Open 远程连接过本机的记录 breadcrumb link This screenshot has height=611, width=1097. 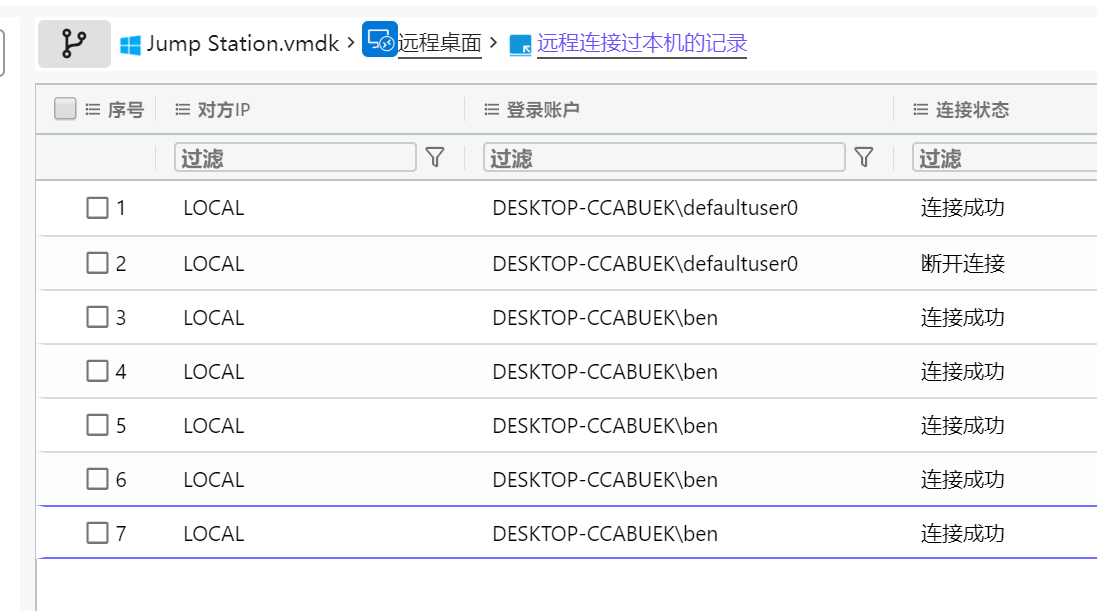[x=642, y=43]
